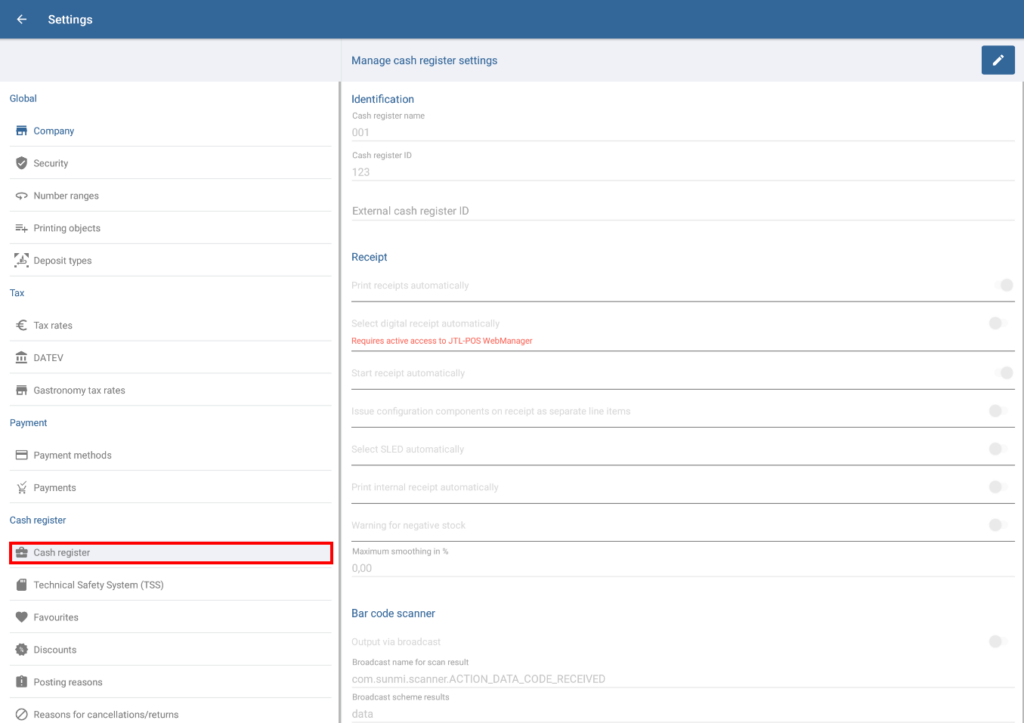Click the pencil edit button

[x=997, y=60]
